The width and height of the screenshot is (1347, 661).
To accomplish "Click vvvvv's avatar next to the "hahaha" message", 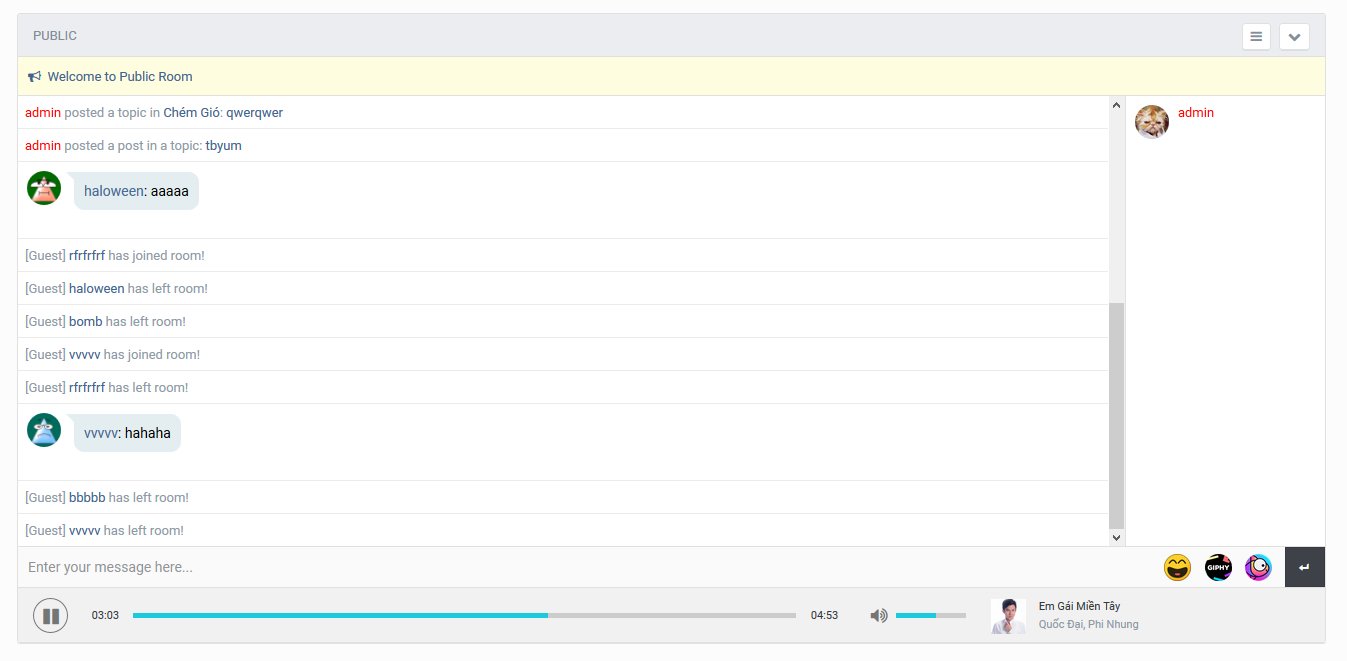I will click(44, 430).
